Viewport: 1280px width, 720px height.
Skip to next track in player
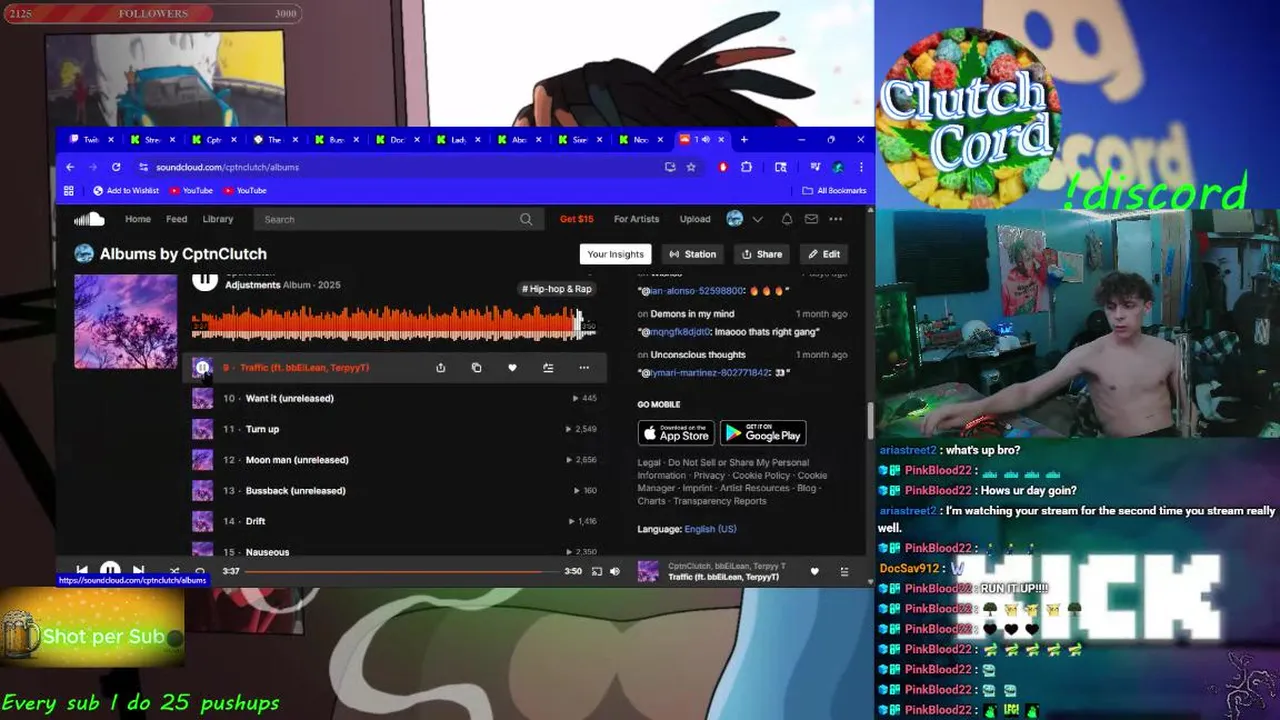139,571
